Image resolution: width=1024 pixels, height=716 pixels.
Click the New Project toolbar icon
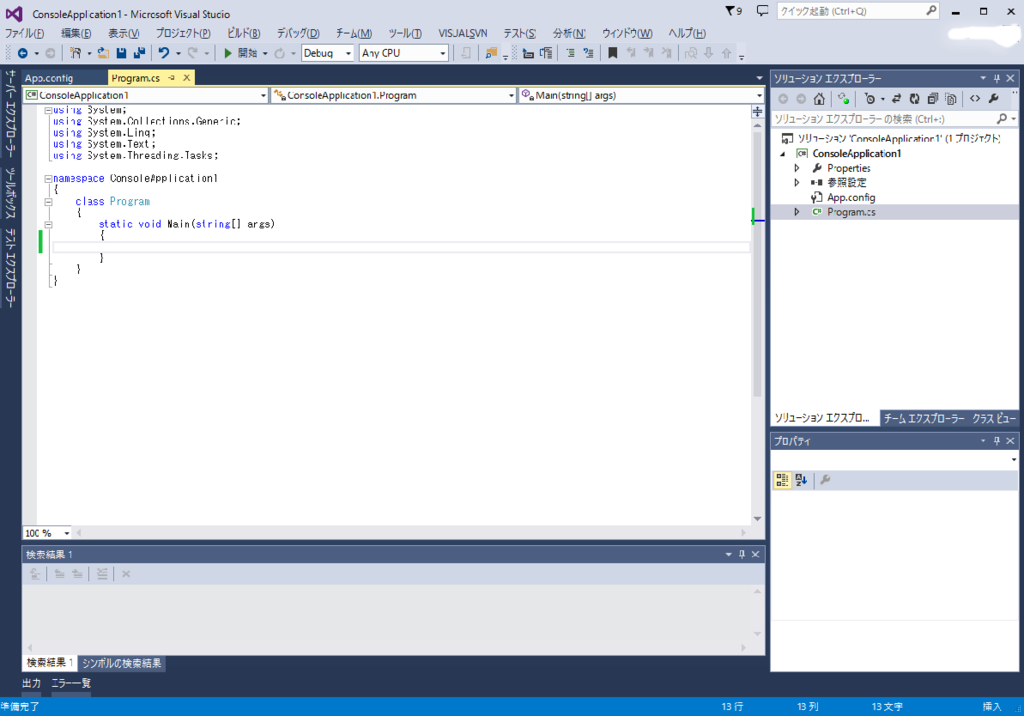tap(76, 53)
